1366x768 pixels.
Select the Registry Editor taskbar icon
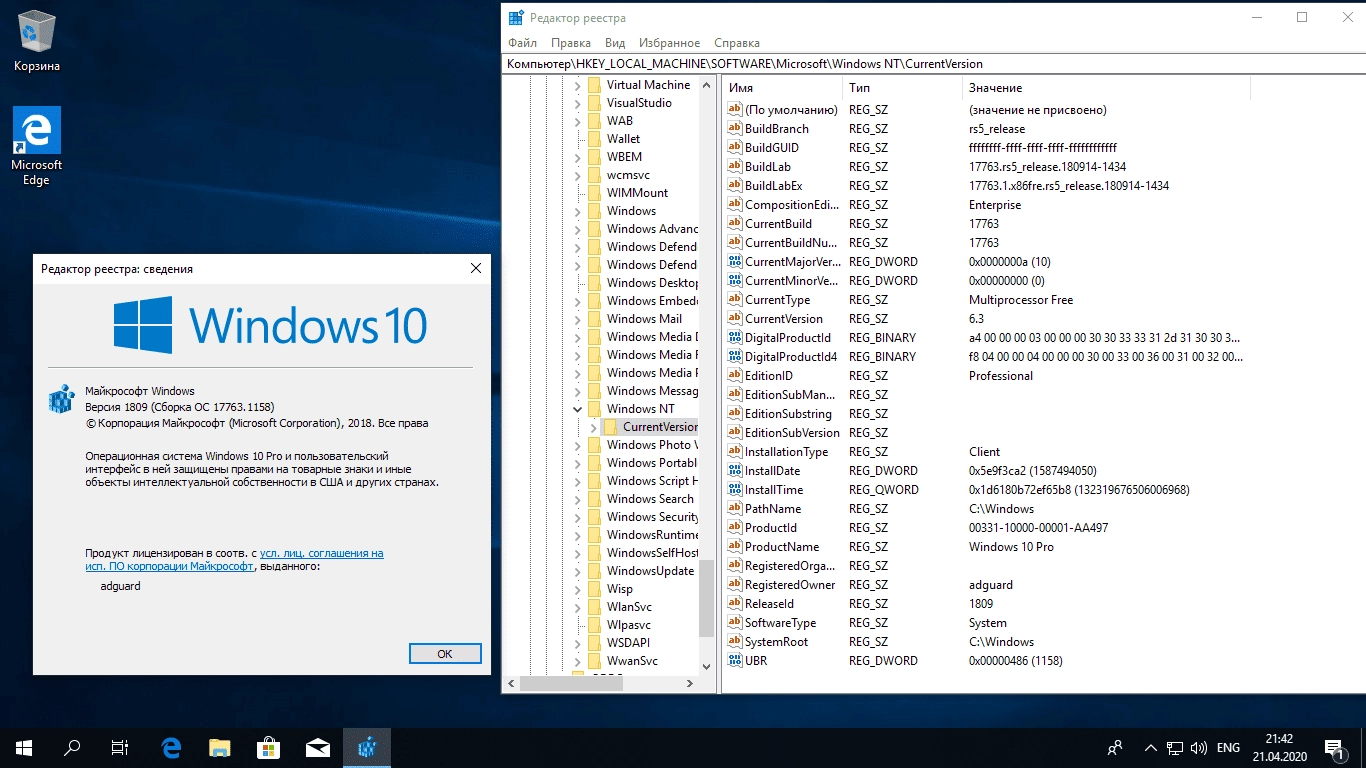(x=367, y=747)
